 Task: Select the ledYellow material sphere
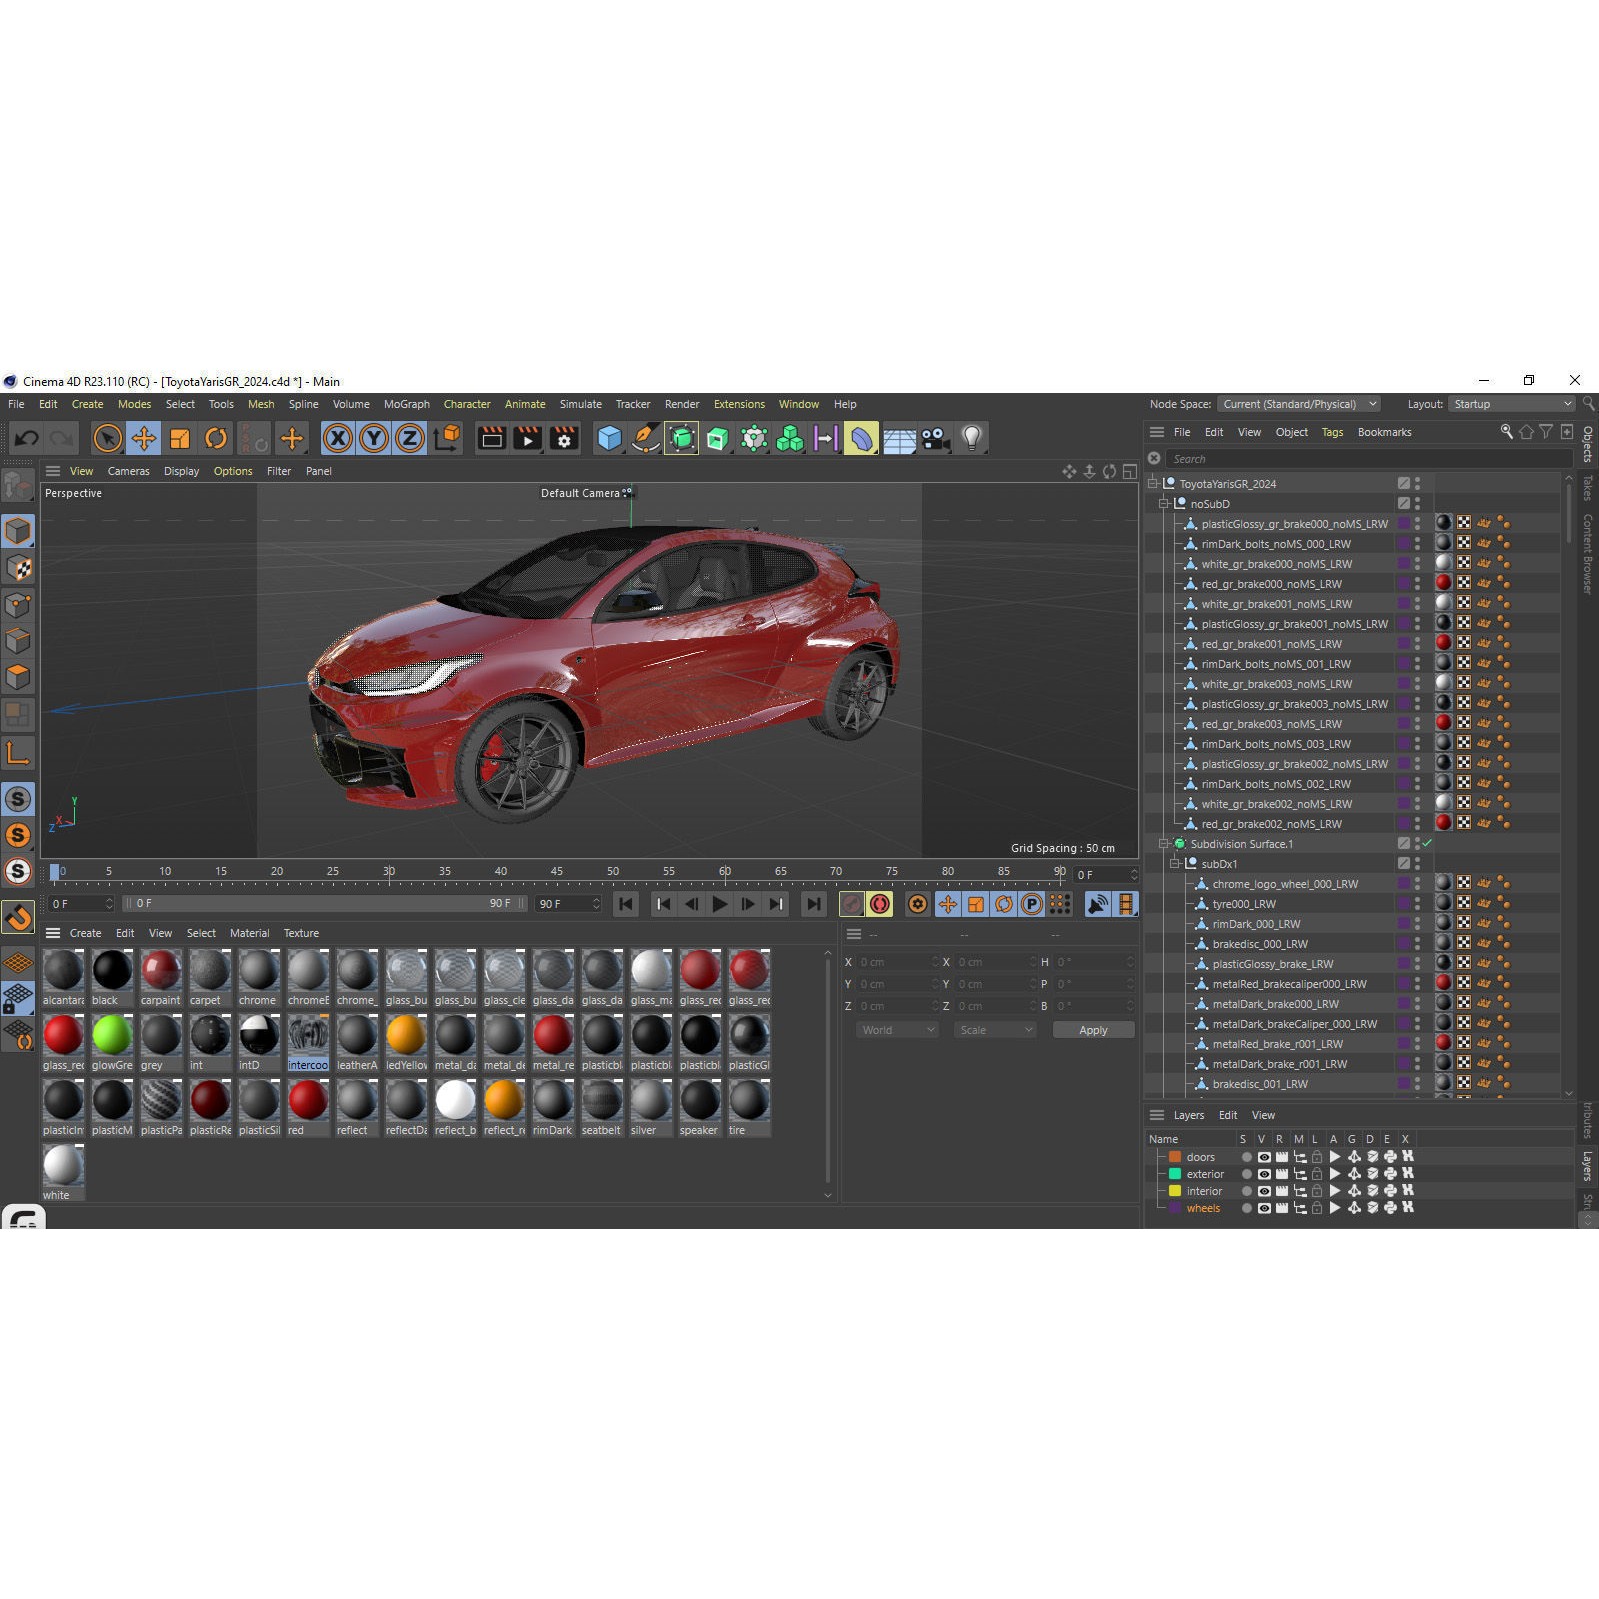(406, 1035)
